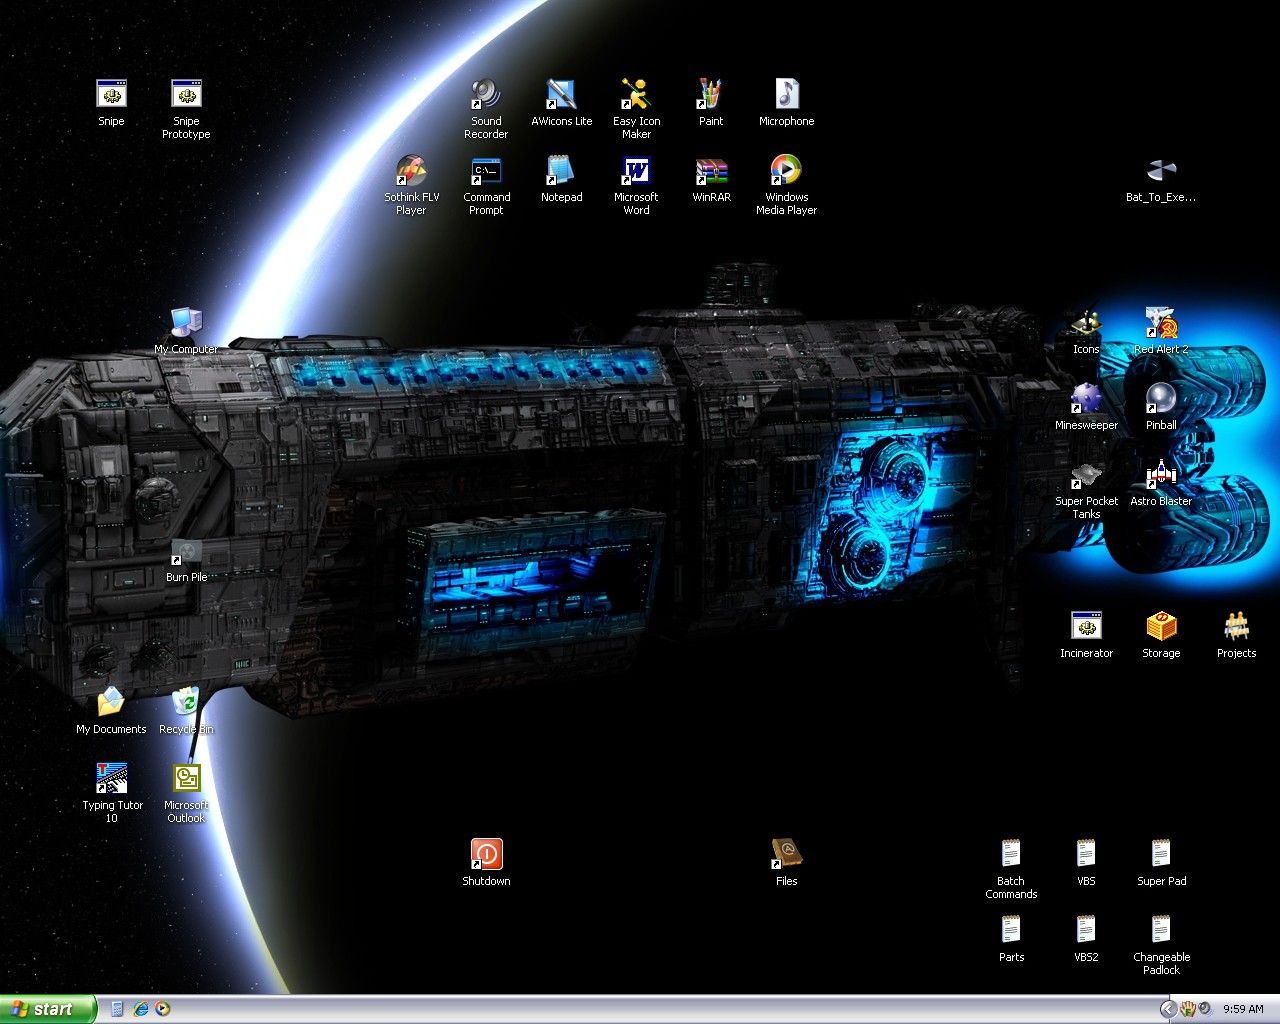The height and width of the screenshot is (1024, 1280).
Task: Launch Internet Explorer from Quick Launch
Action: (x=140, y=1009)
